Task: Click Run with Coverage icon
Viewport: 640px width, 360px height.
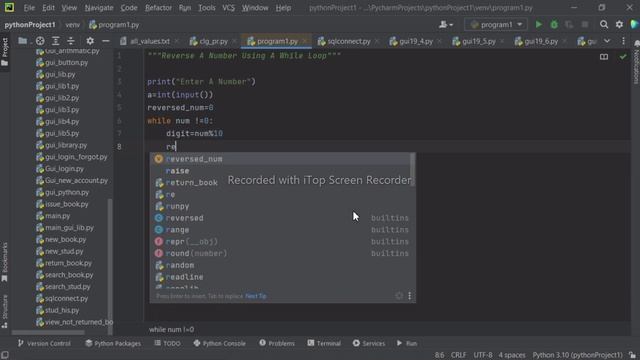Action: [569, 25]
